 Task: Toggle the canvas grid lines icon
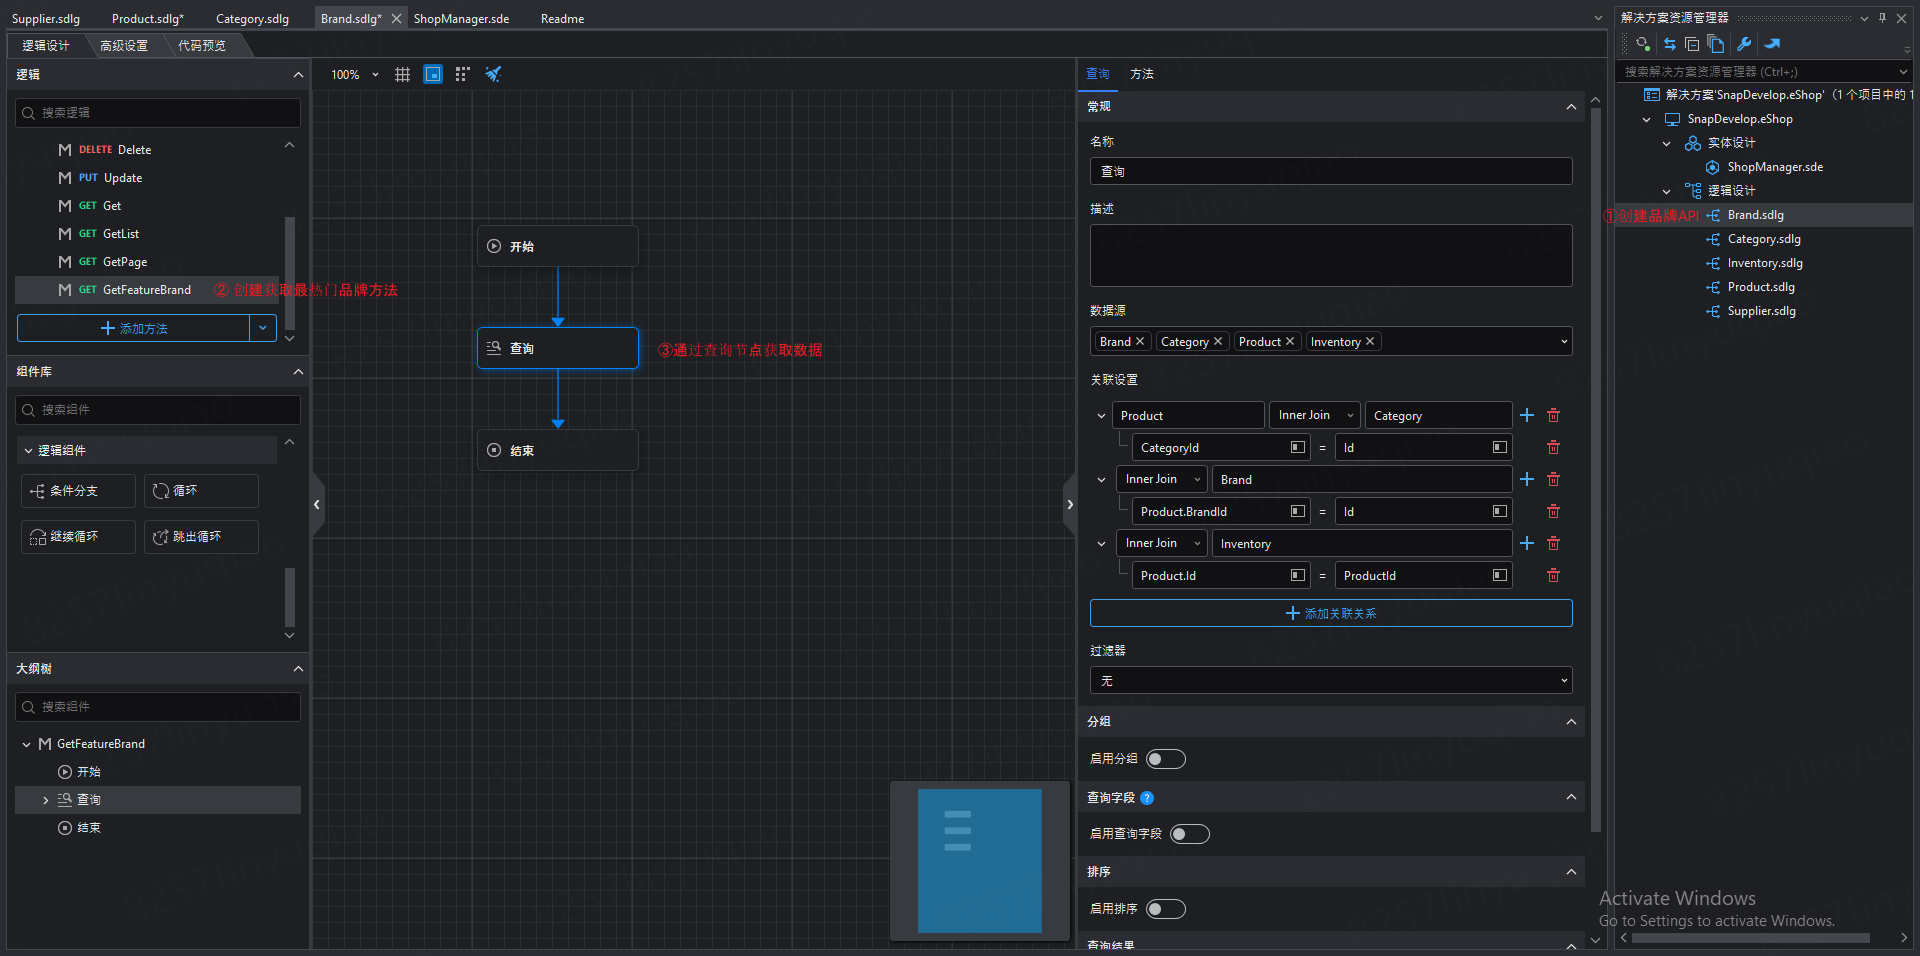[x=402, y=75]
